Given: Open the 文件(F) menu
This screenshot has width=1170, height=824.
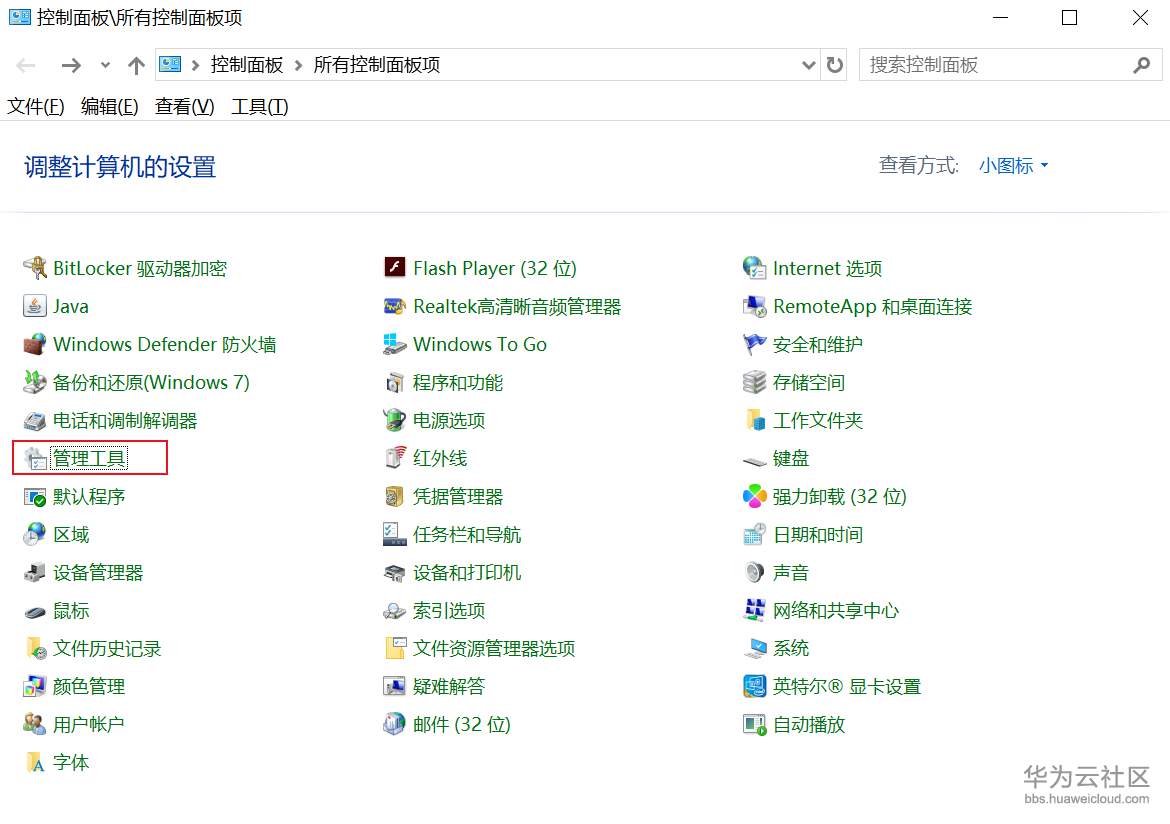Looking at the screenshot, I should point(35,107).
